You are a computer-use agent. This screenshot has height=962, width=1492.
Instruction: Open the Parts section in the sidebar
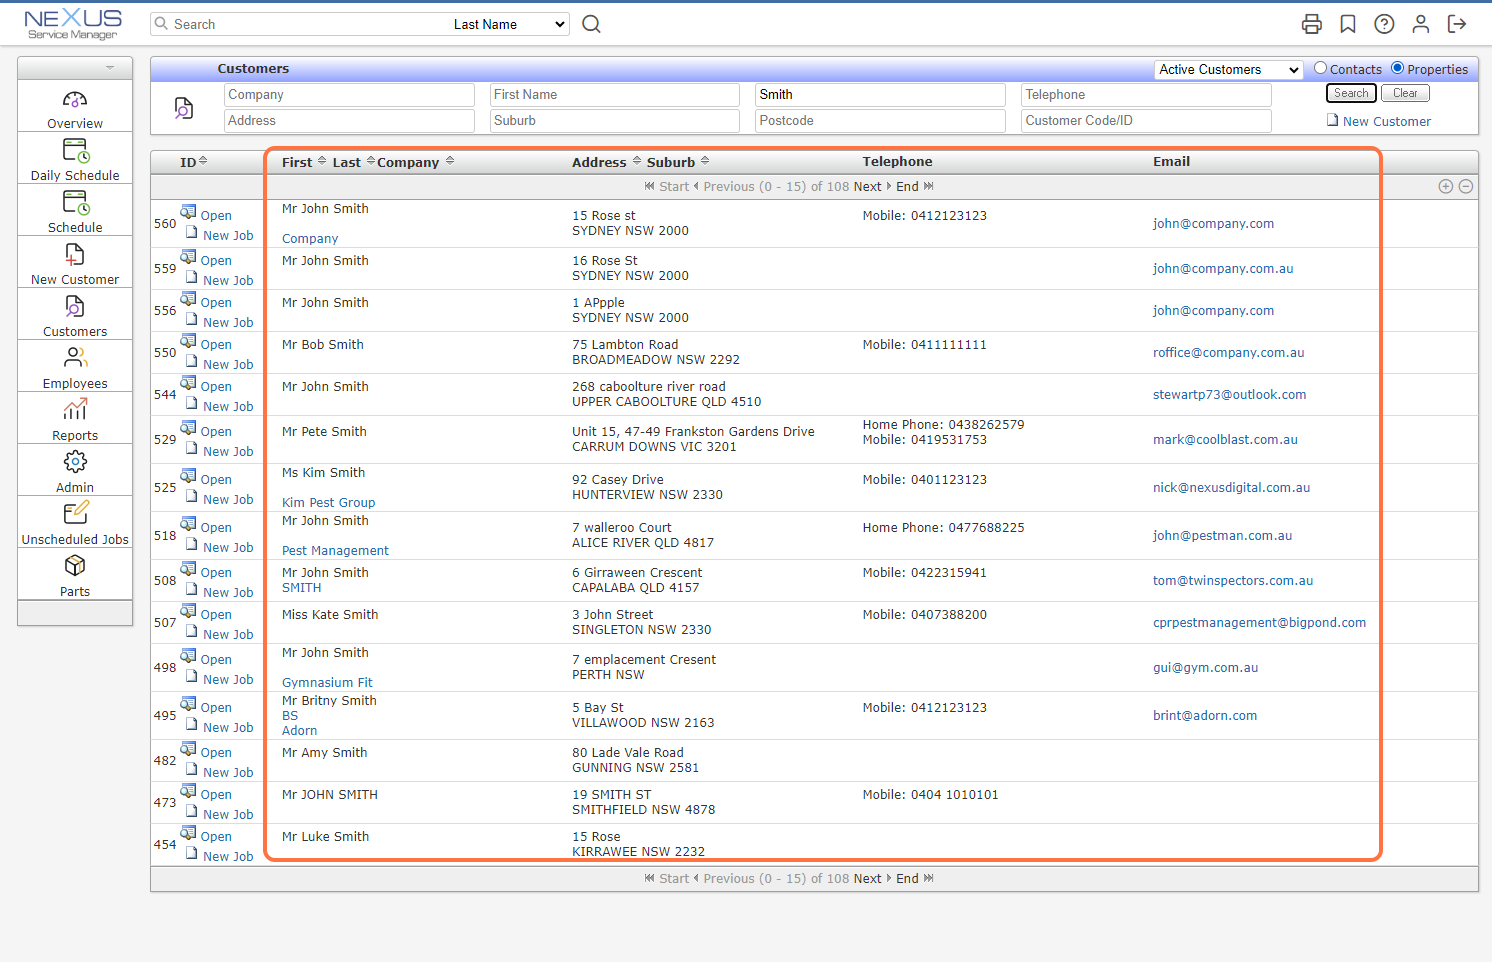tap(74, 573)
